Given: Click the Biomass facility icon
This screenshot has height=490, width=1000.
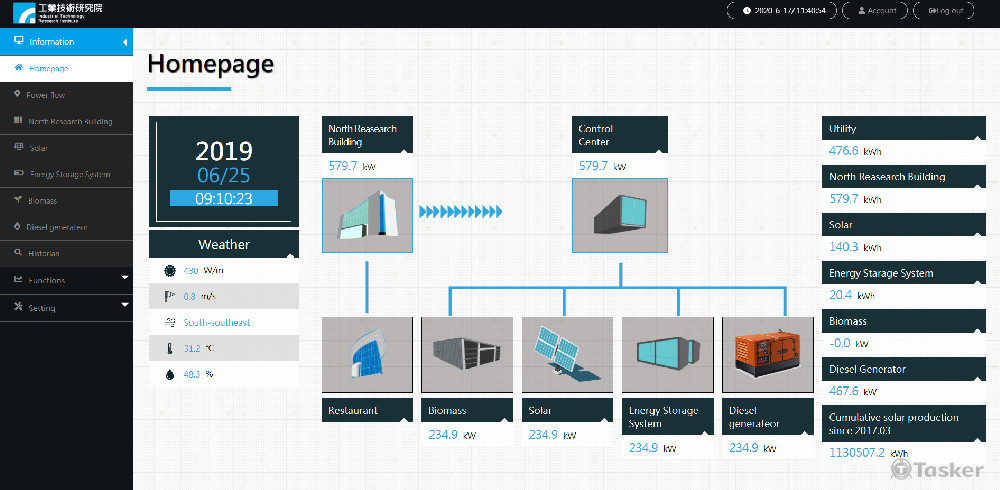Looking at the screenshot, I should pos(467,356).
